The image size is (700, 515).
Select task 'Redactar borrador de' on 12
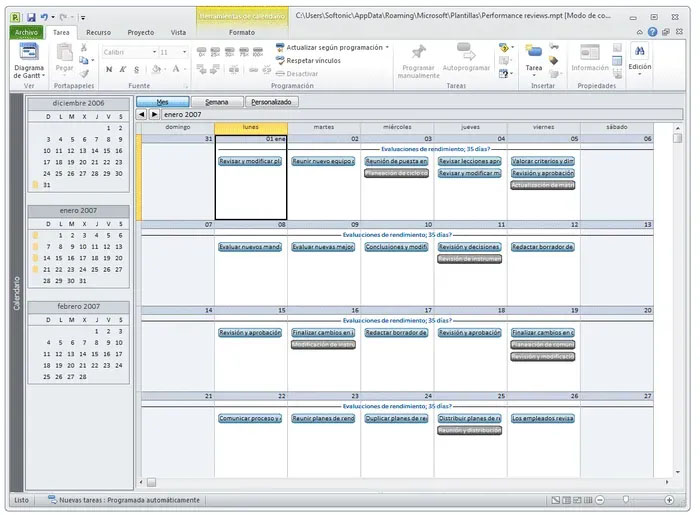coord(542,247)
